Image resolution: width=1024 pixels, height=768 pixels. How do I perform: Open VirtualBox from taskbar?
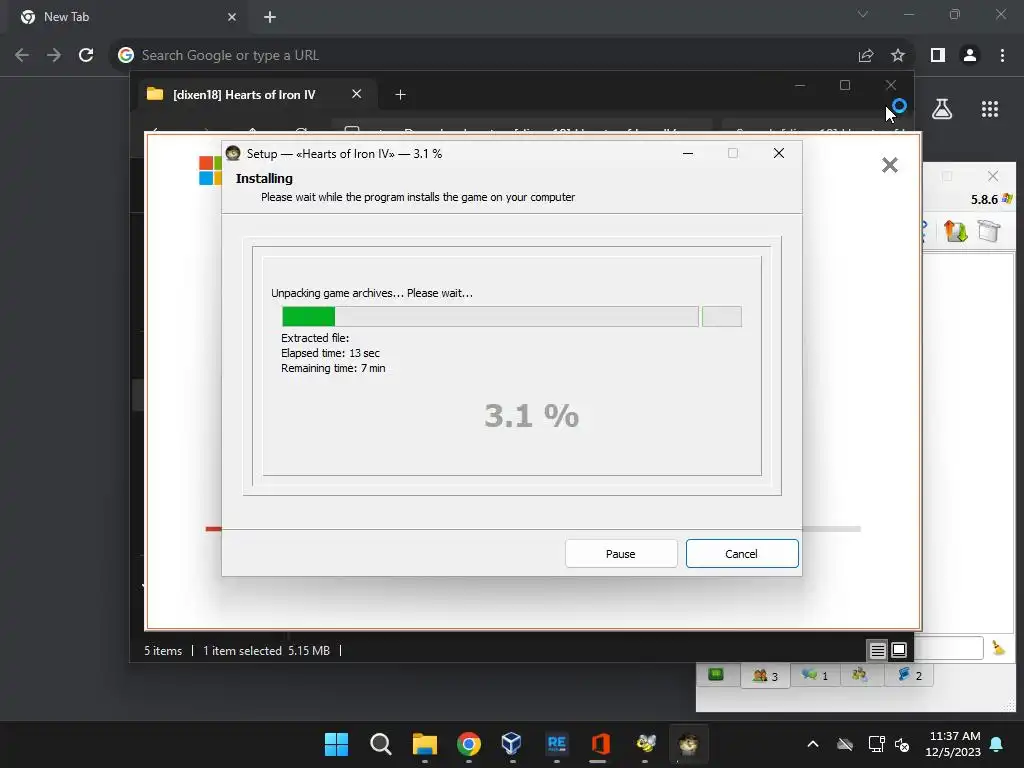(512, 744)
